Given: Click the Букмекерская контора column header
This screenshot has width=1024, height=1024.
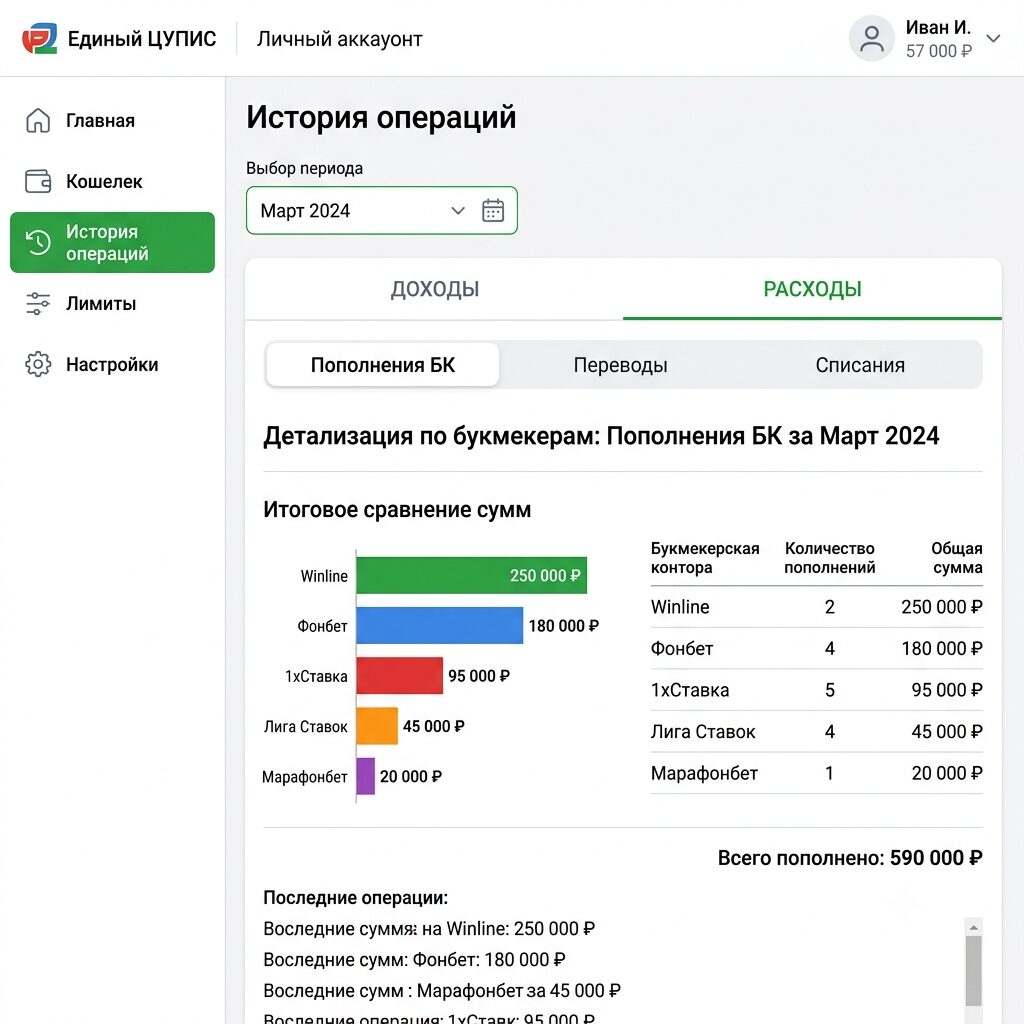Looking at the screenshot, I should tap(705, 558).
